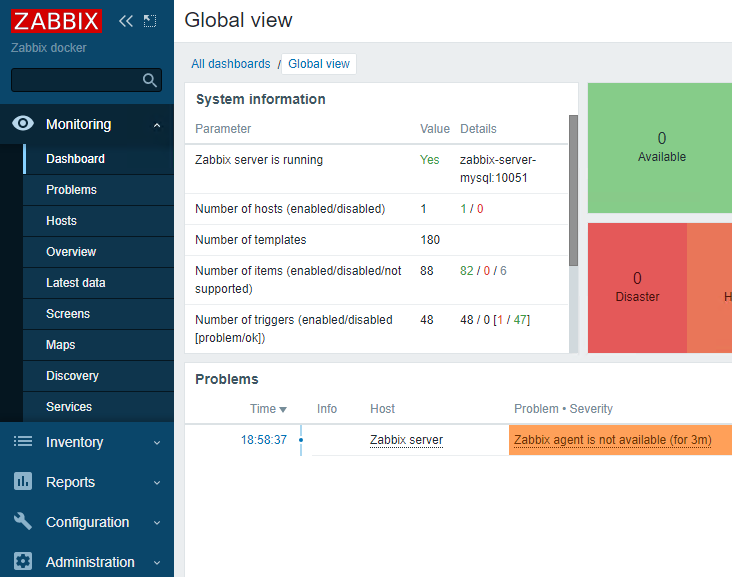732x577 pixels.
Task: Click the 'Zabbix docker' server name text
Action: (49, 48)
